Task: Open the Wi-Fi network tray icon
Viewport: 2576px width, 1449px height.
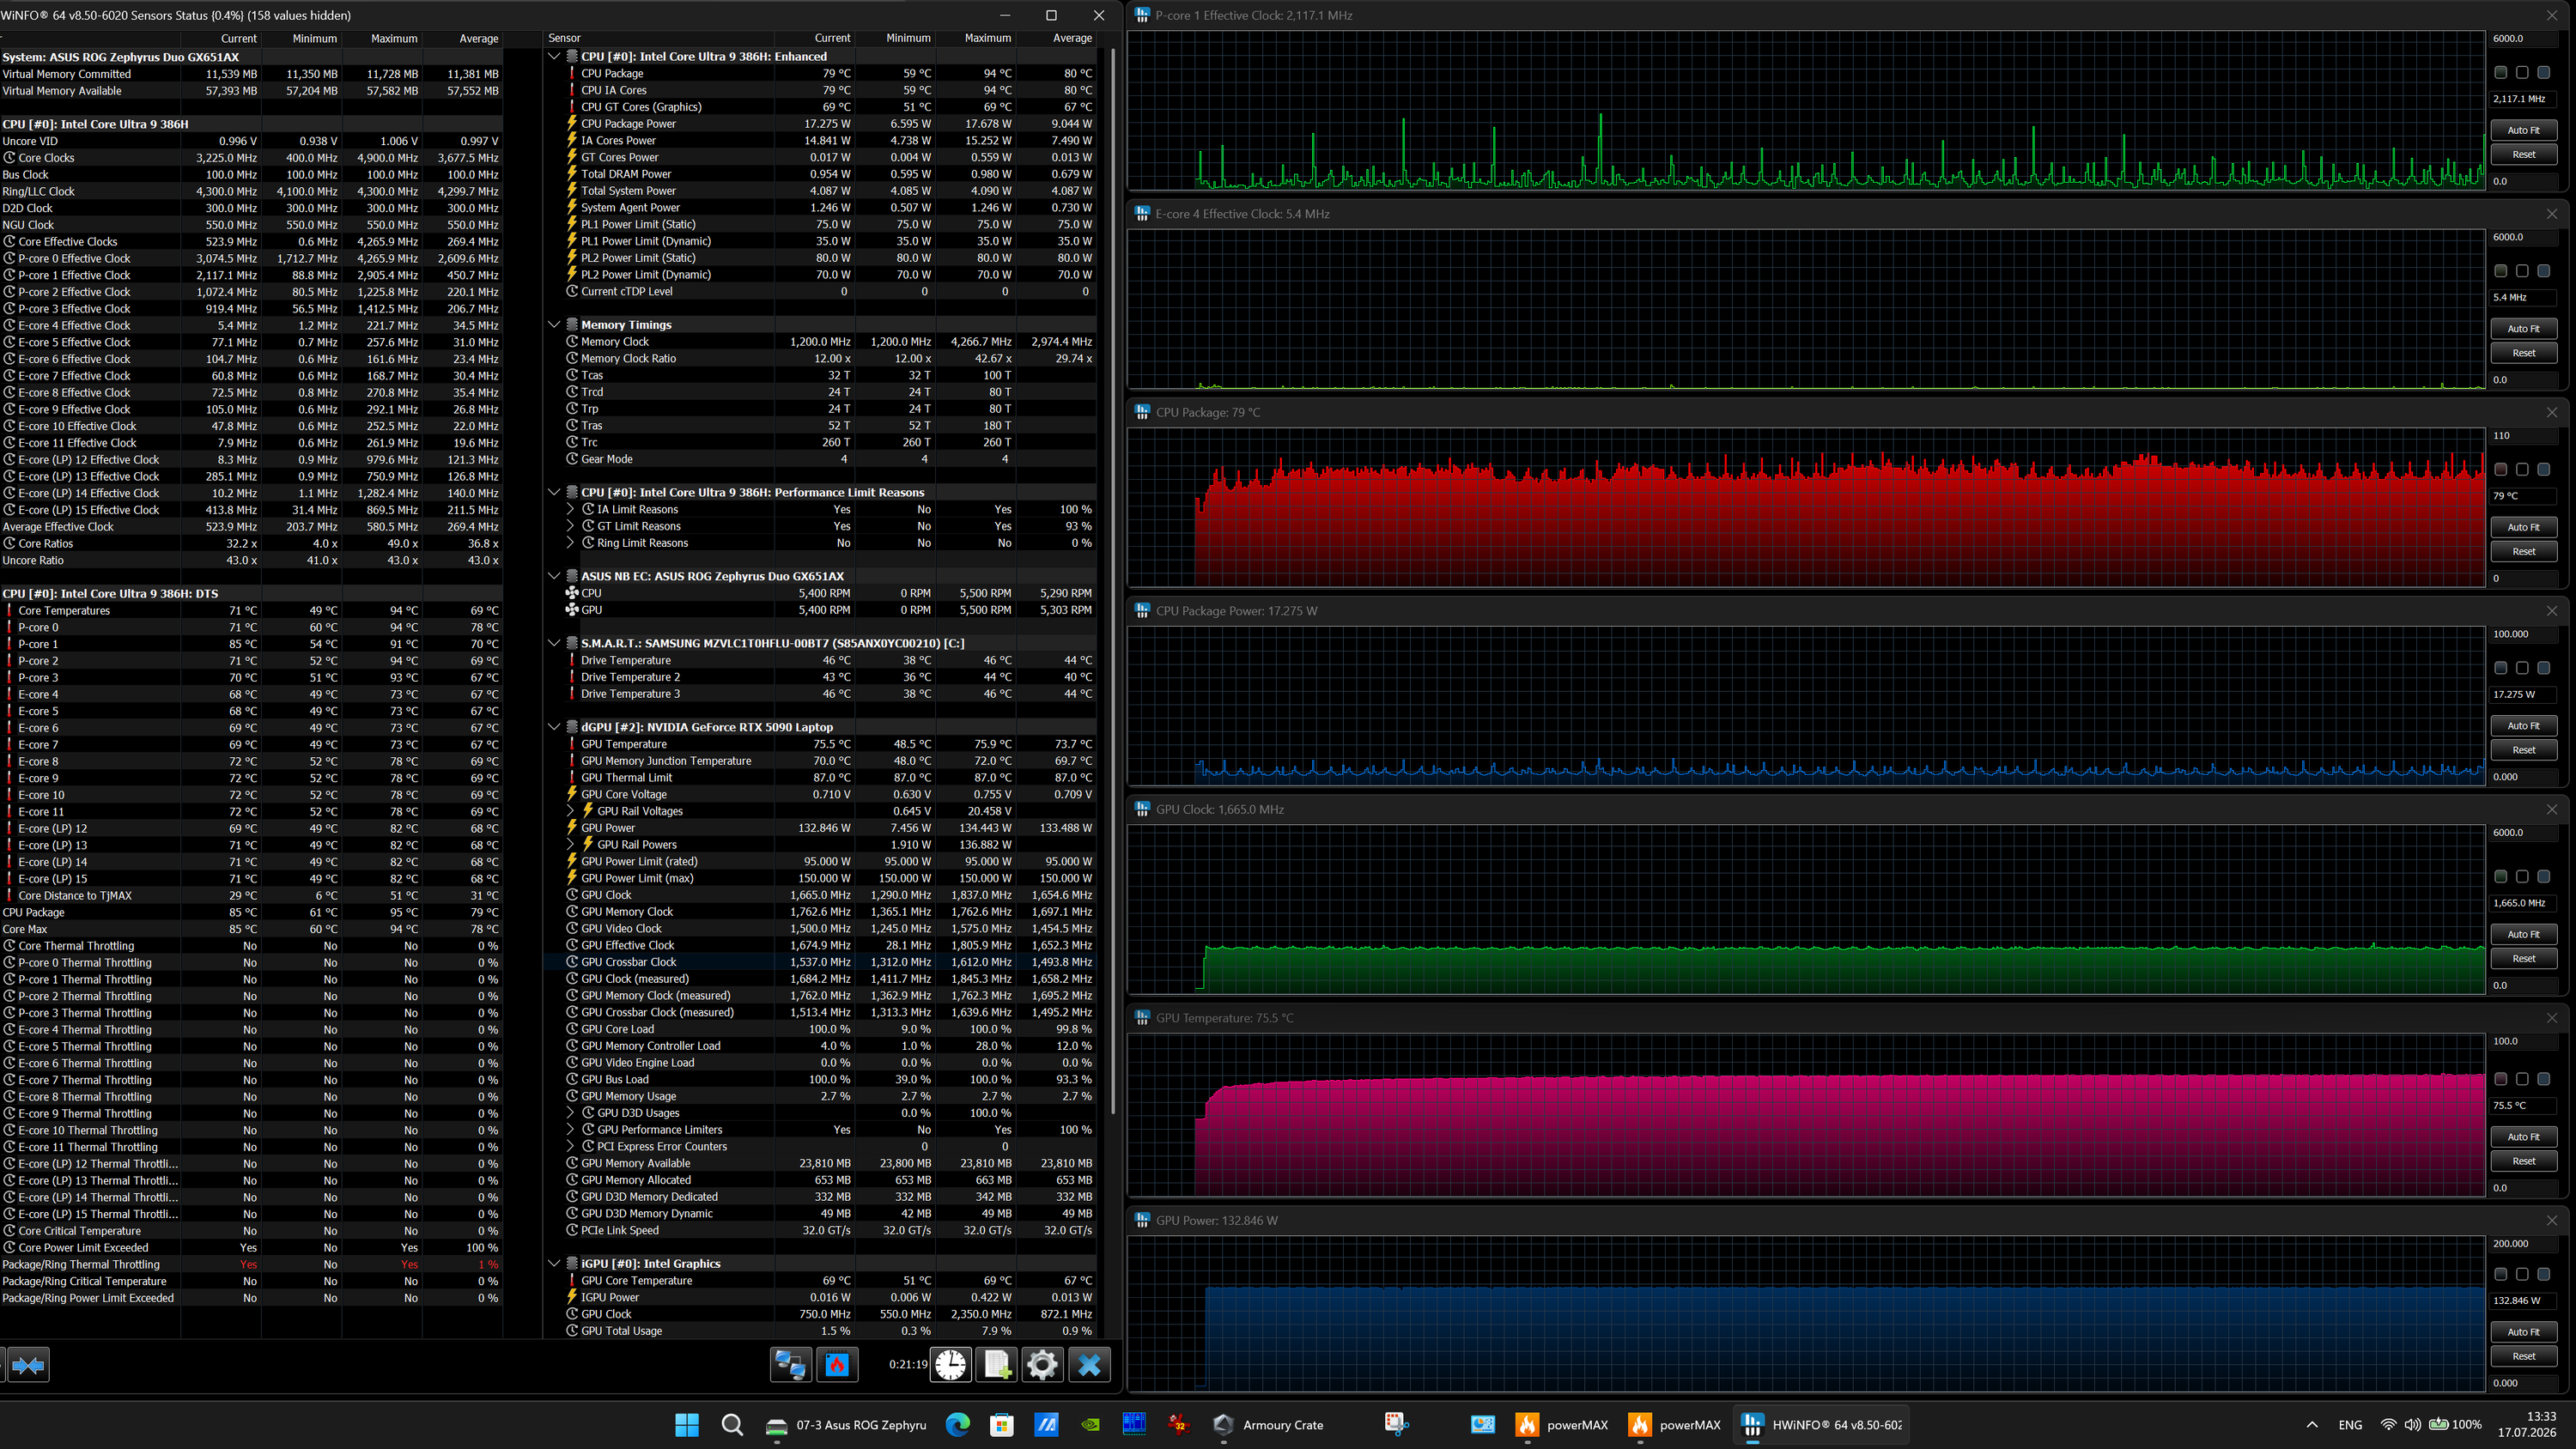Action: pyautogui.click(x=2388, y=1425)
